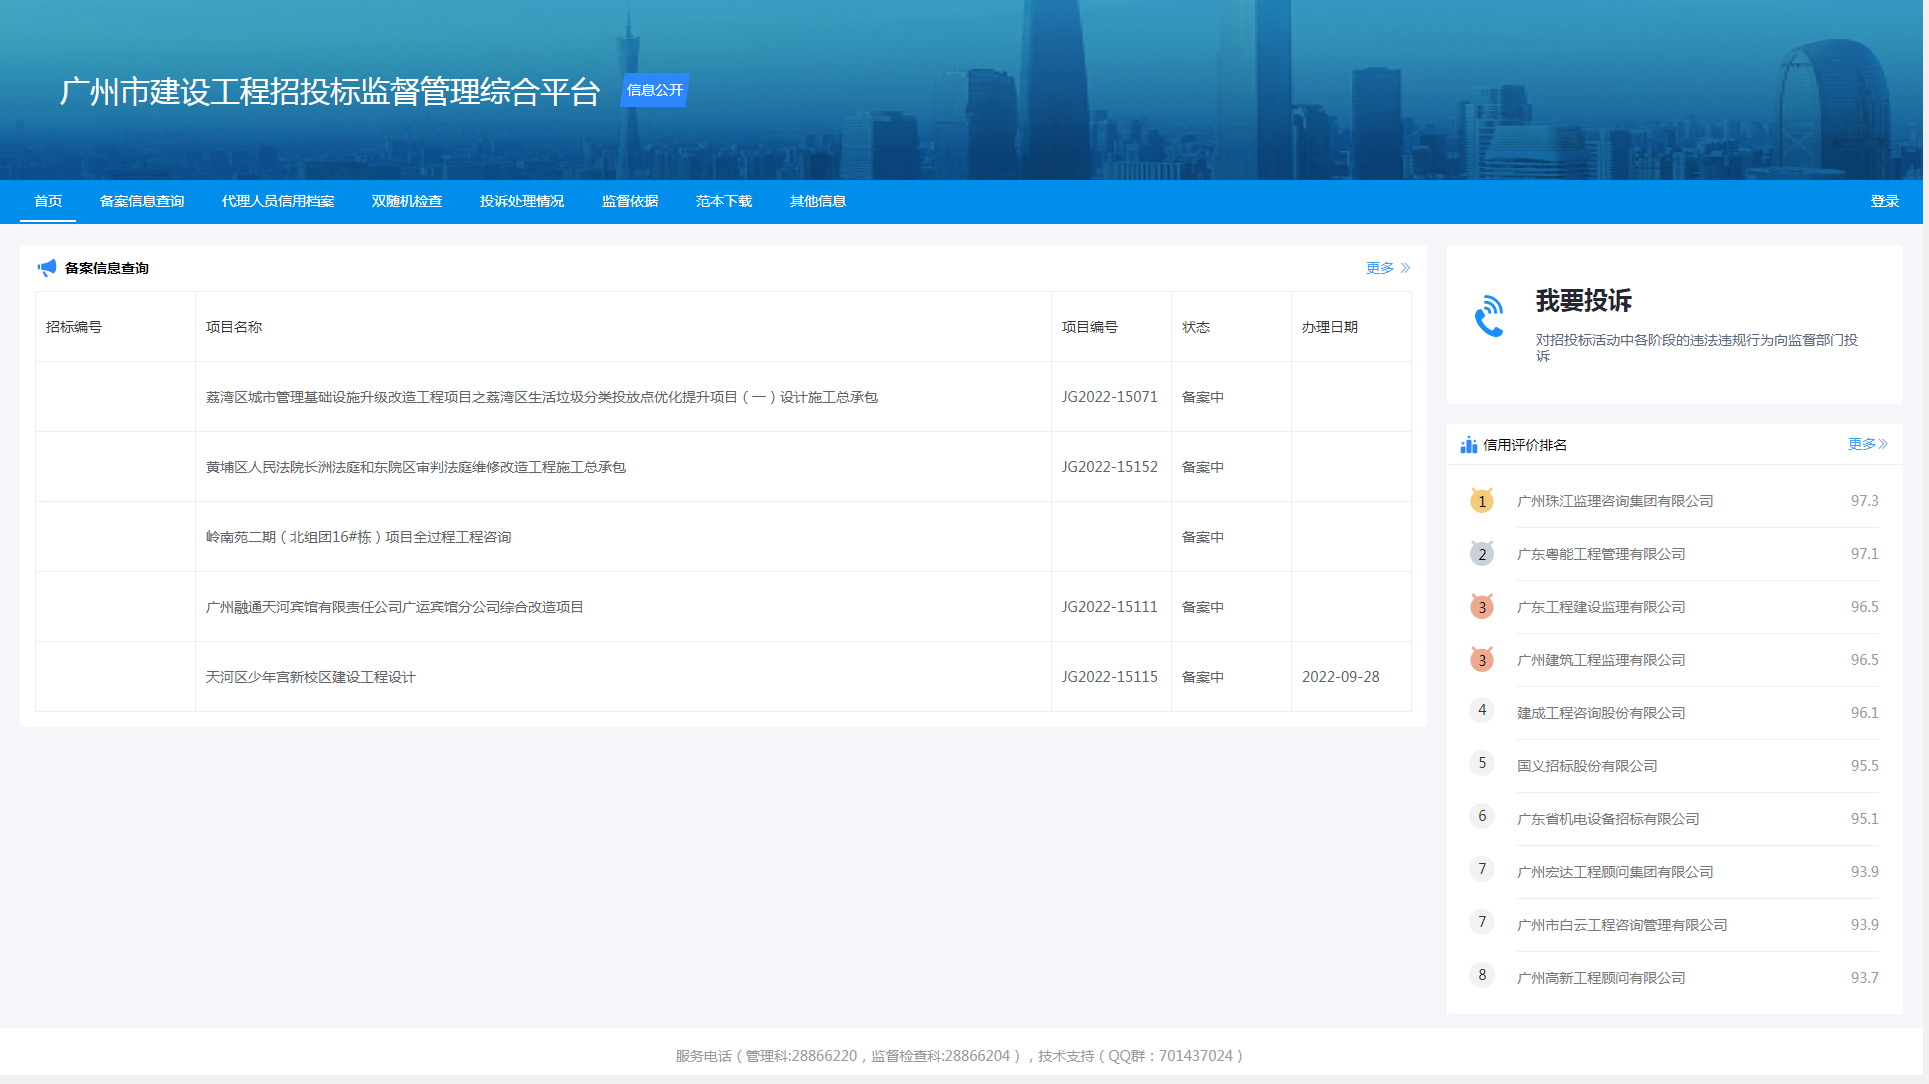This screenshot has height=1084, width=1929.
Task: Go to 投诉处理情况 menu item
Action: point(522,201)
